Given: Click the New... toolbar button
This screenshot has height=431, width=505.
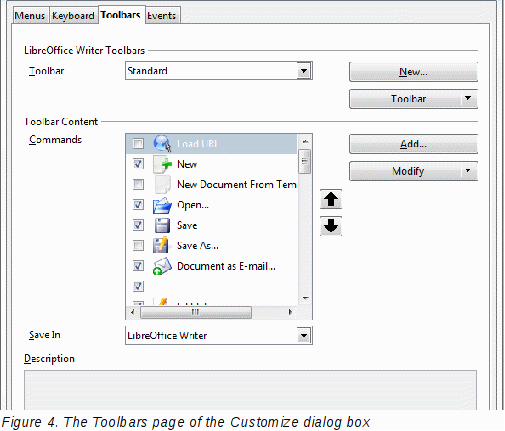Looking at the screenshot, I should [413, 72].
